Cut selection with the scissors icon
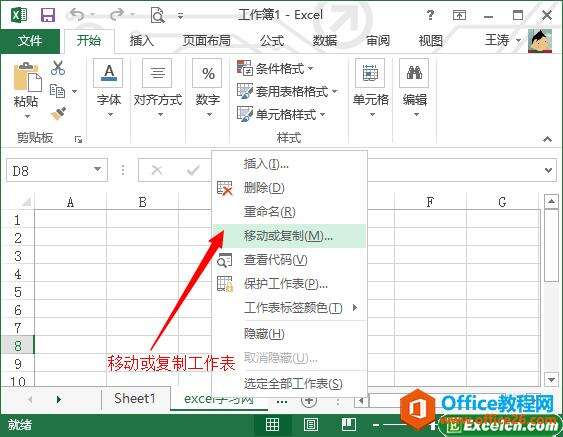563x437 pixels. (58, 68)
